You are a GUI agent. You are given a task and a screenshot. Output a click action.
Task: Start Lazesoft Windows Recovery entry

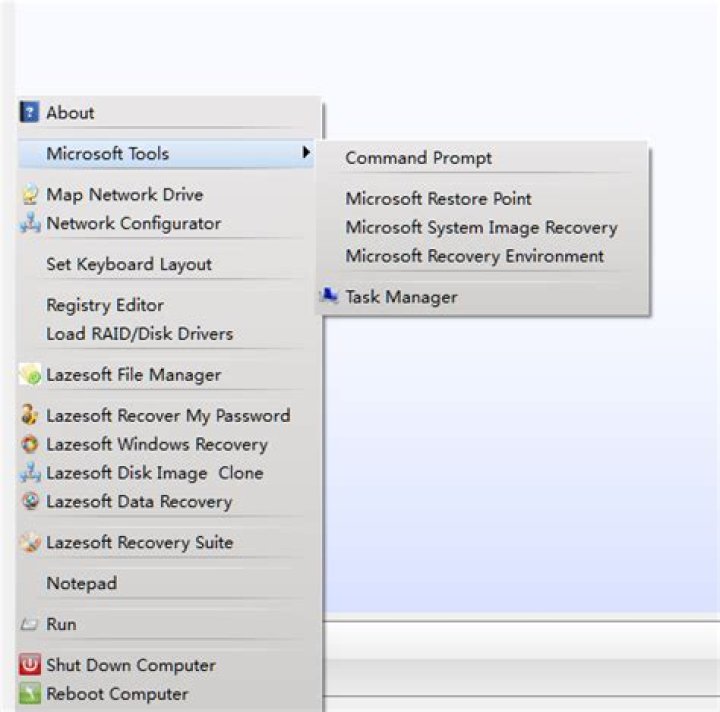tap(169, 444)
